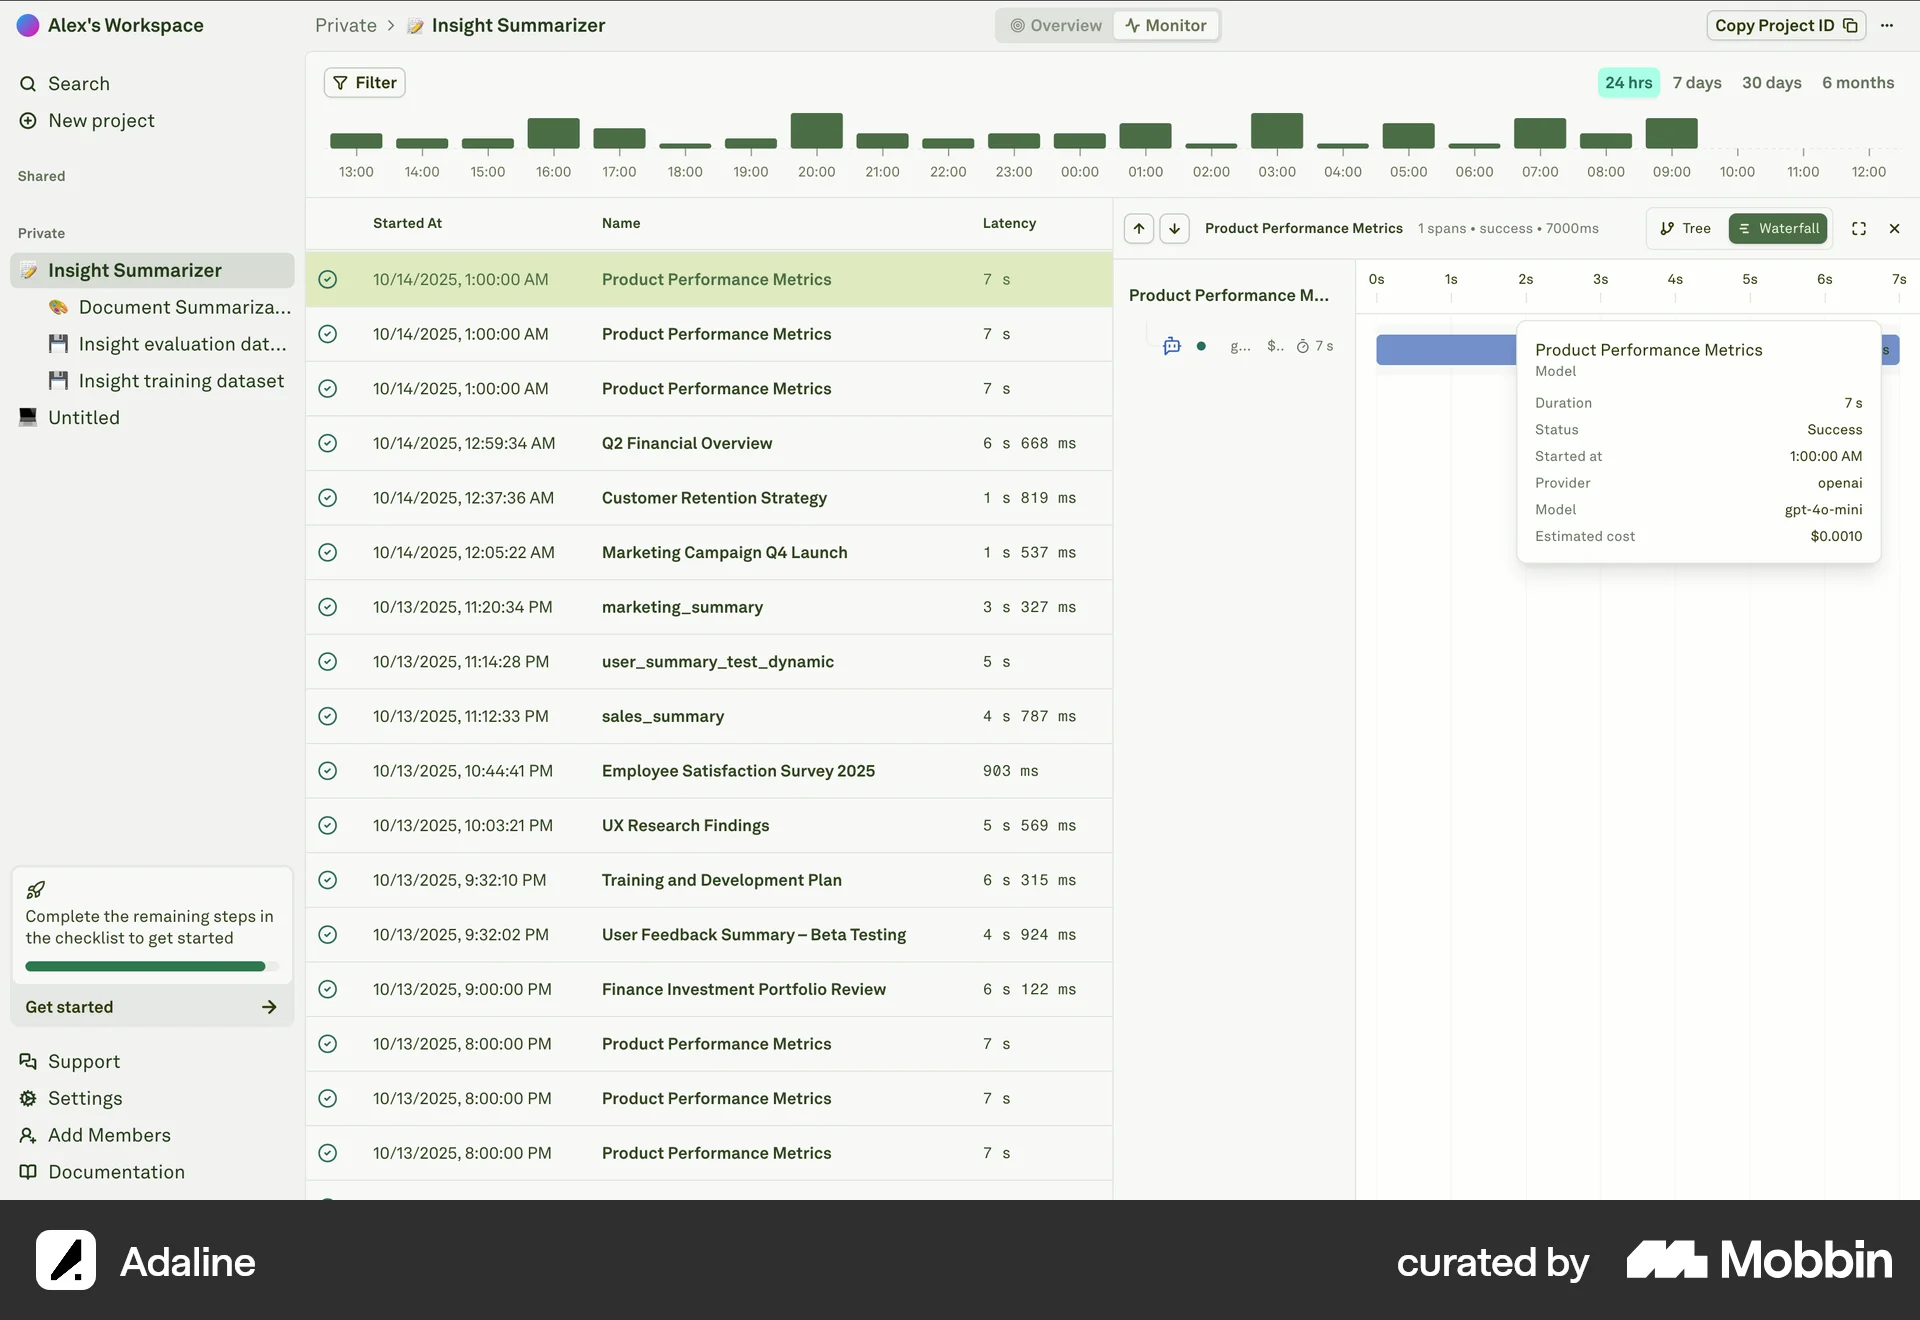Open the Document Summarizer sidebar item
The width and height of the screenshot is (1920, 1320).
(x=170, y=307)
